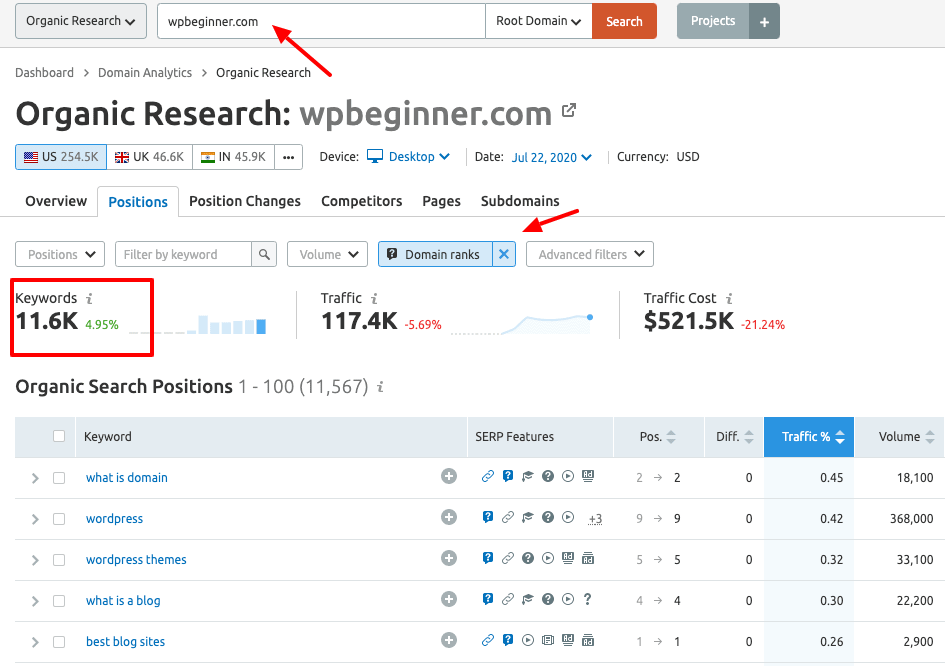
Task: Select the Positions tab
Action: tap(138, 202)
